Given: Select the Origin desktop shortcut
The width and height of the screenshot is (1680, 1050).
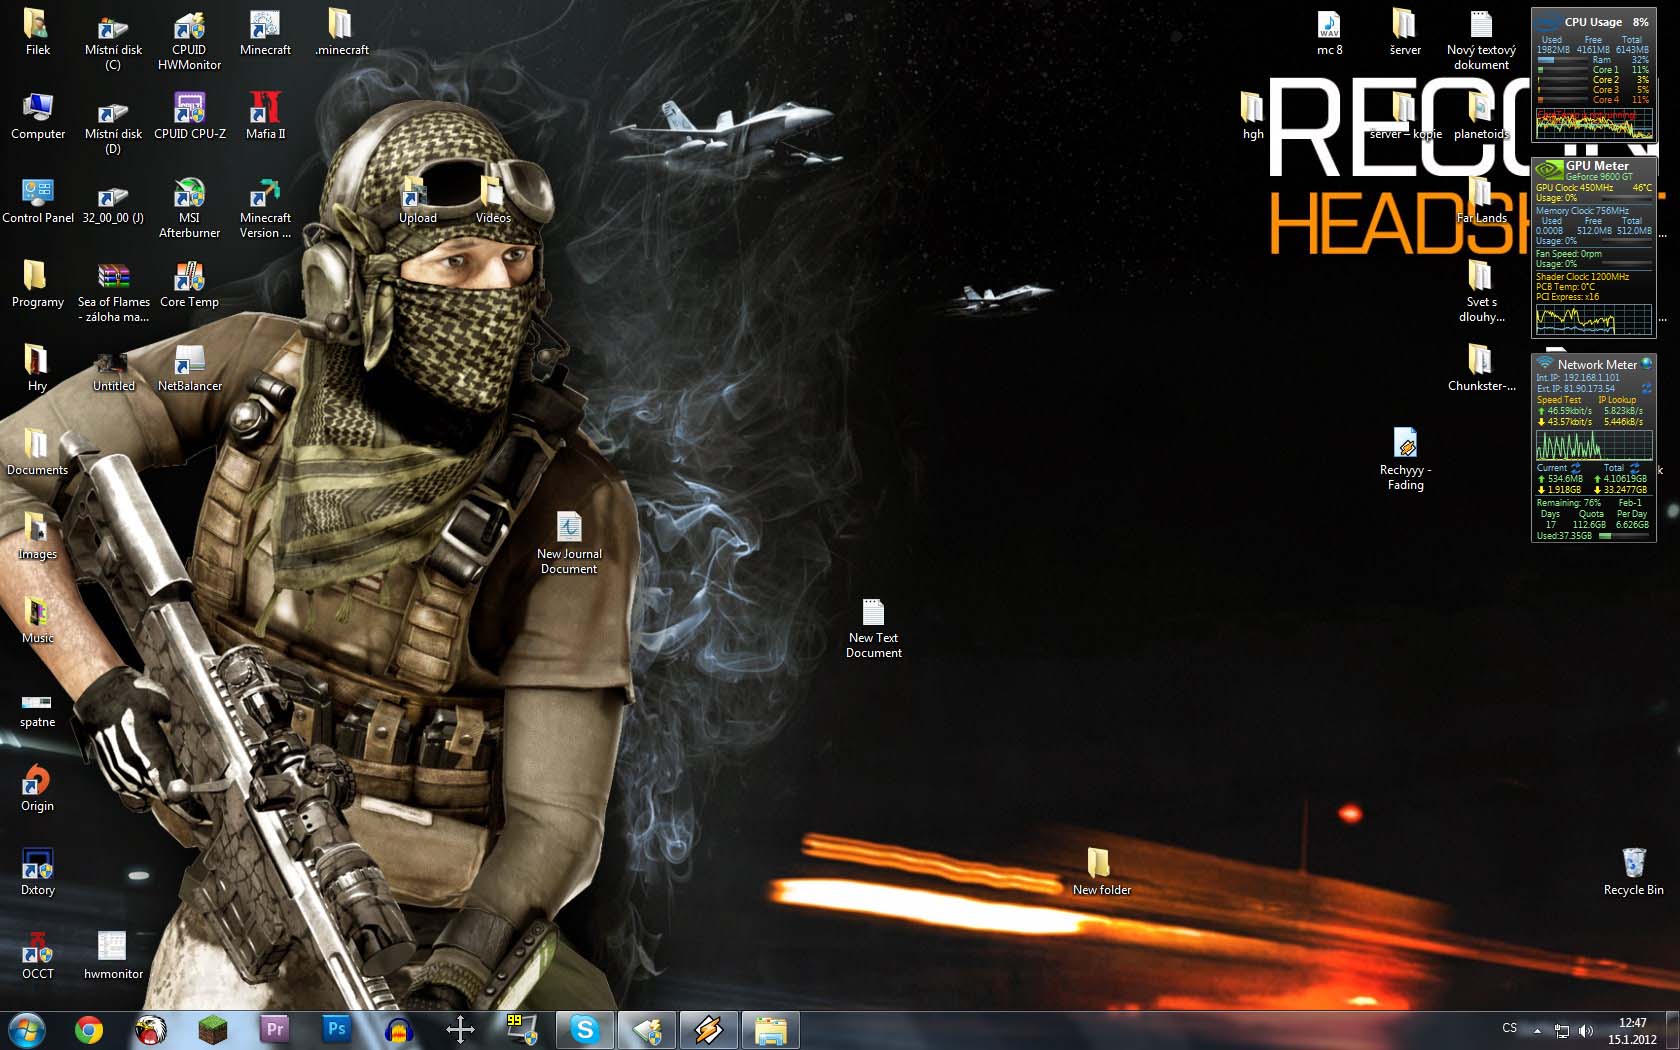Looking at the screenshot, I should (x=37, y=787).
